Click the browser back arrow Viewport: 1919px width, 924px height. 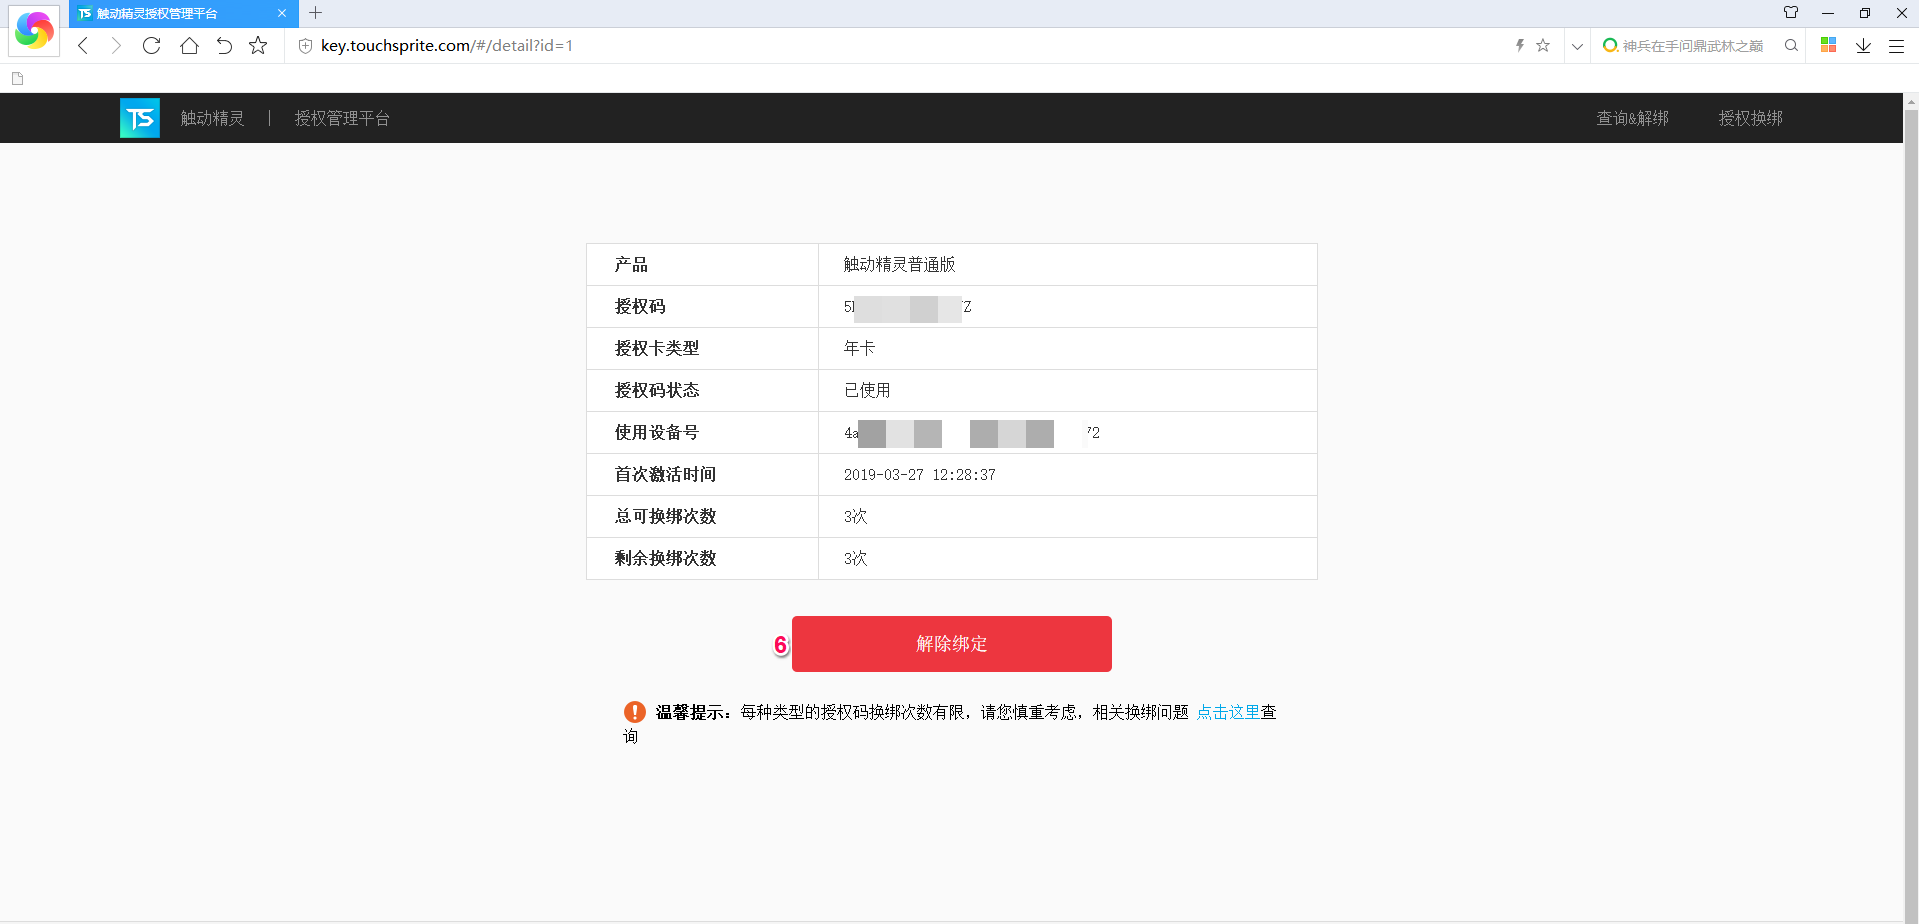click(84, 46)
